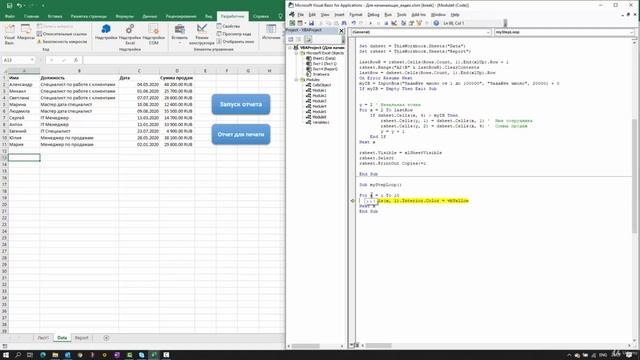Open the File menu in VBA editor
The image size is (640, 360).
tap(300, 15)
